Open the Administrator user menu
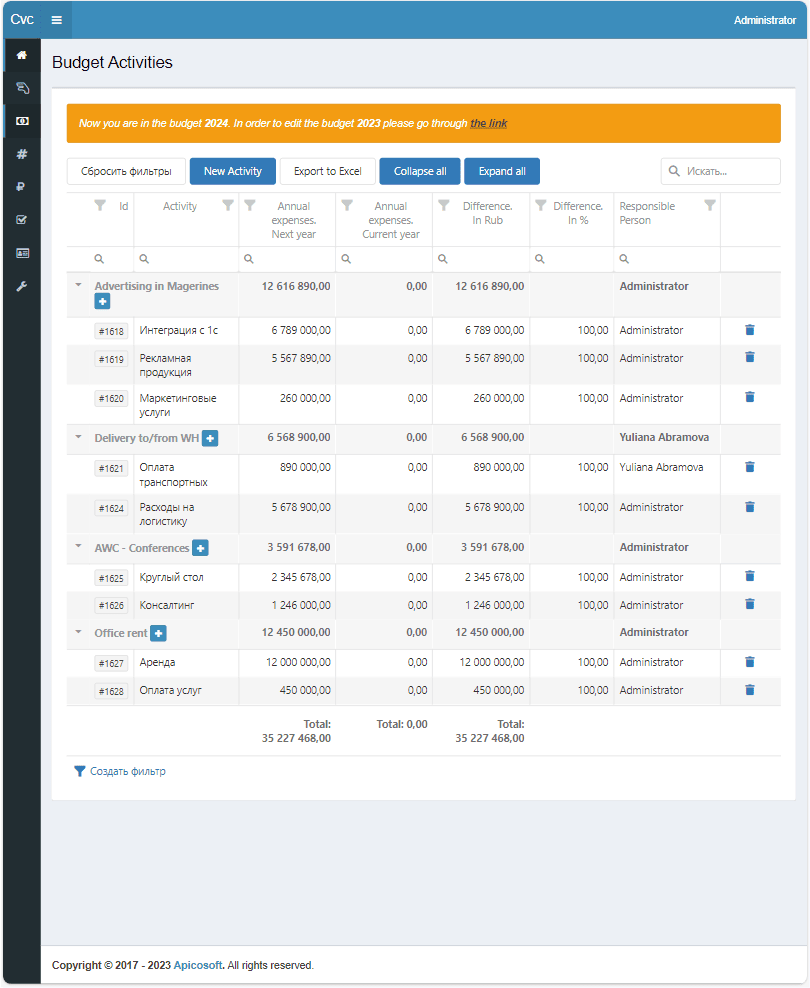The image size is (810, 988). tap(764, 20)
